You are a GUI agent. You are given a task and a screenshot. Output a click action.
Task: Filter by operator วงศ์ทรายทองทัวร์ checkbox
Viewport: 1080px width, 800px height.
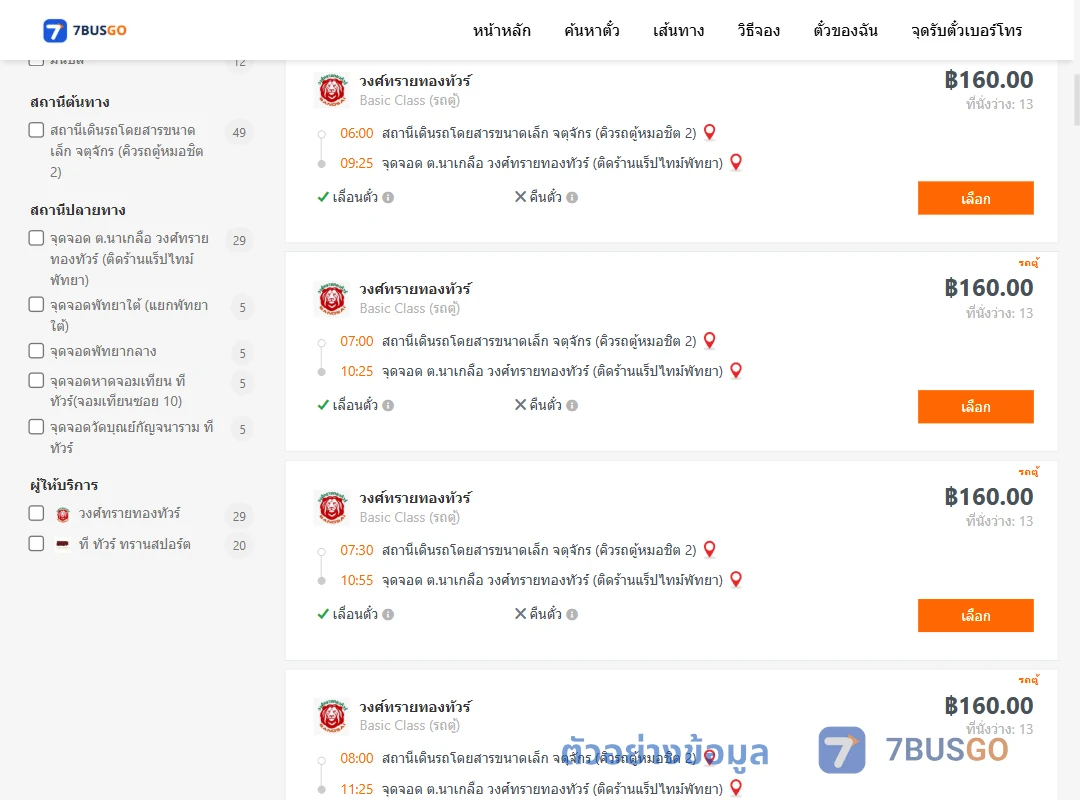click(37, 513)
